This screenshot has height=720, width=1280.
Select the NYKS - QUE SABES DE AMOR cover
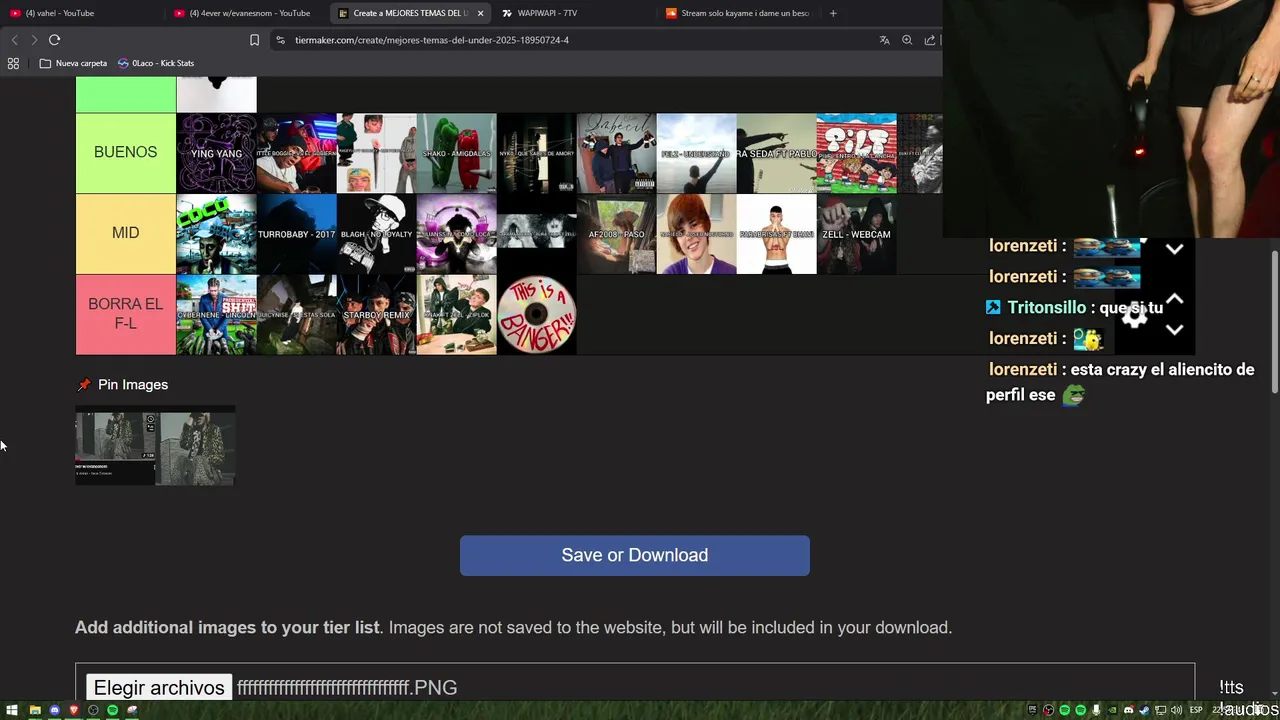(536, 153)
